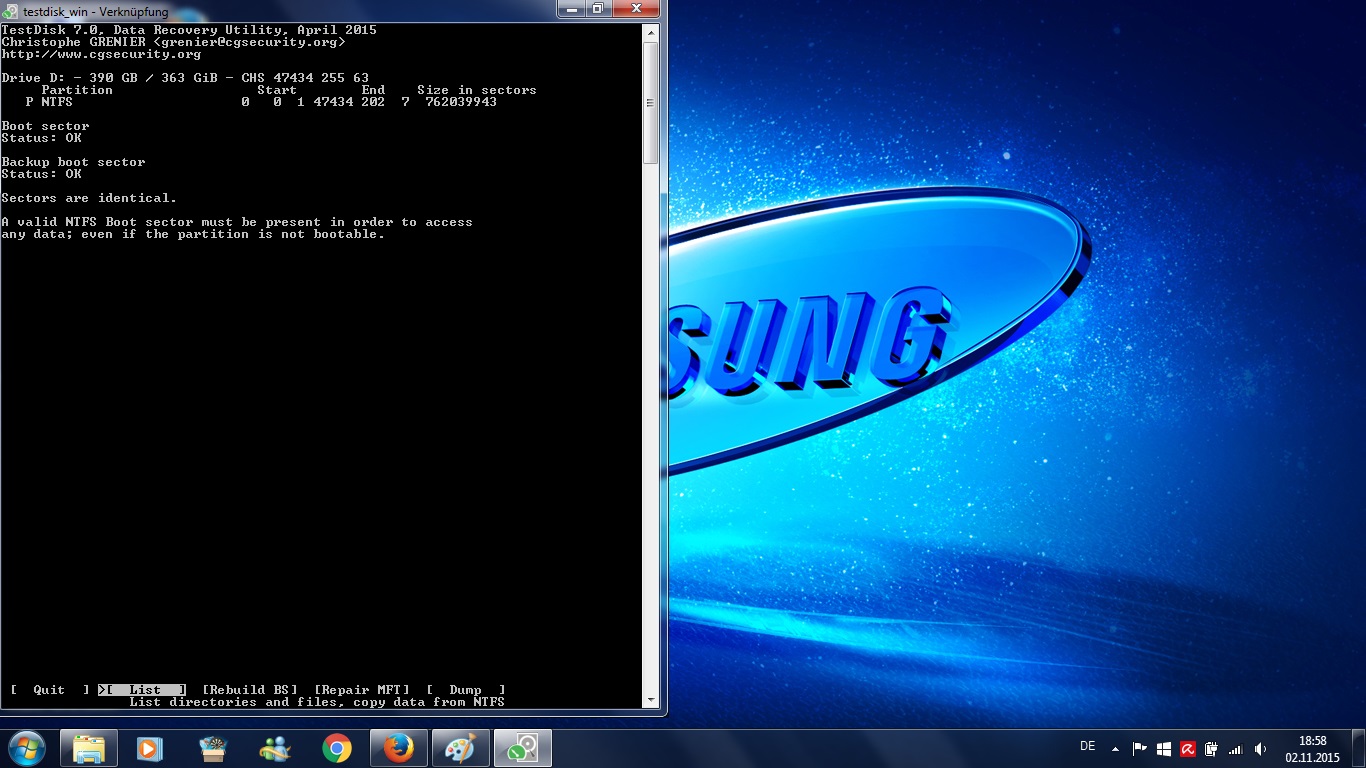Click "List directories and files" hint line

(x=317, y=702)
